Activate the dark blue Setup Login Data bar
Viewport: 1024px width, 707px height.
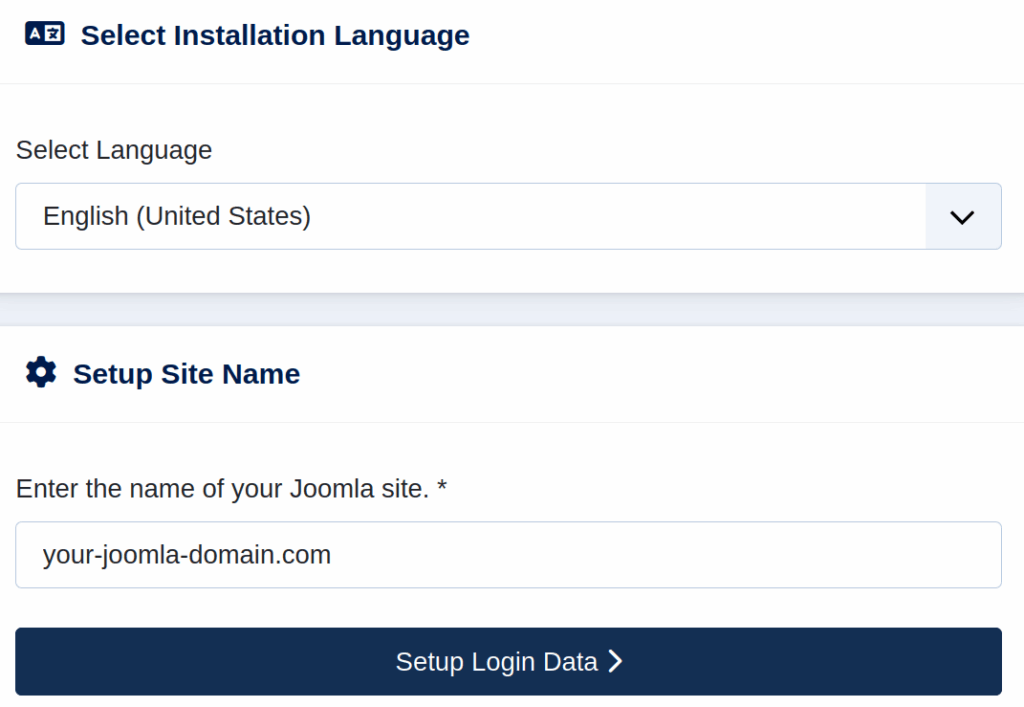click(x=508, y=661)
